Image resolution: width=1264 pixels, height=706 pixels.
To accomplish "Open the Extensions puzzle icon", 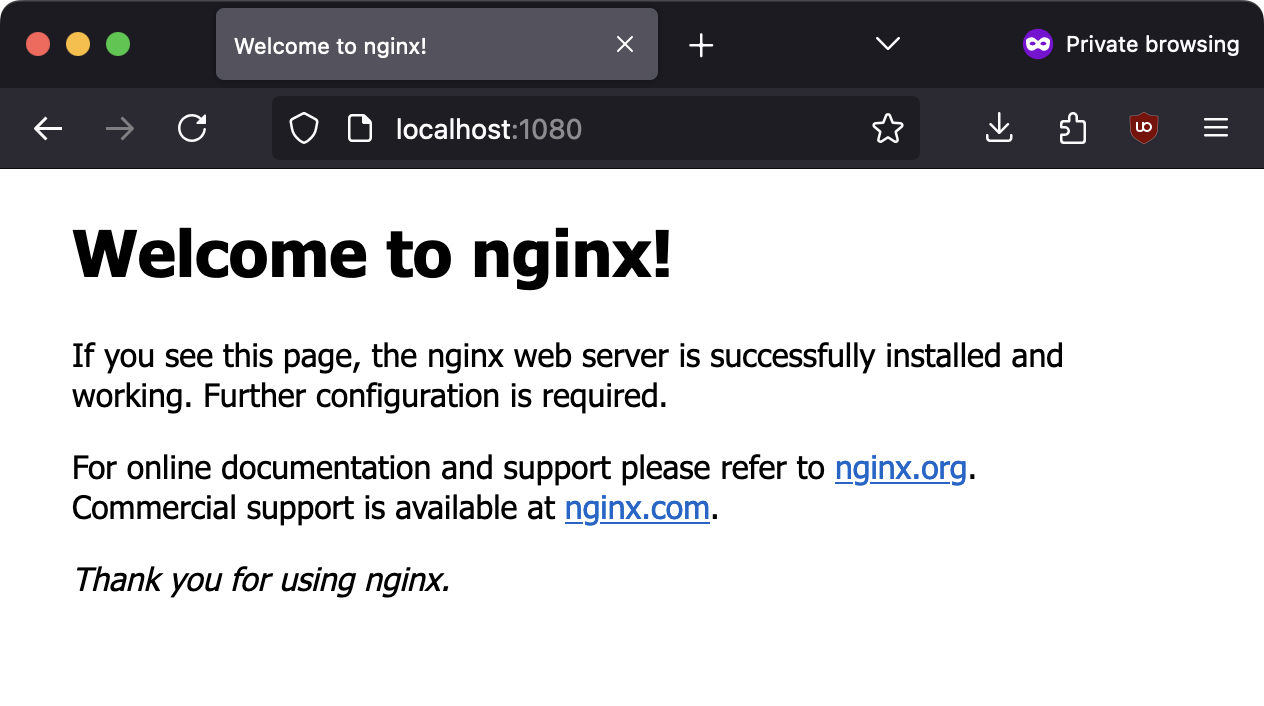I will click(1072, 129).
